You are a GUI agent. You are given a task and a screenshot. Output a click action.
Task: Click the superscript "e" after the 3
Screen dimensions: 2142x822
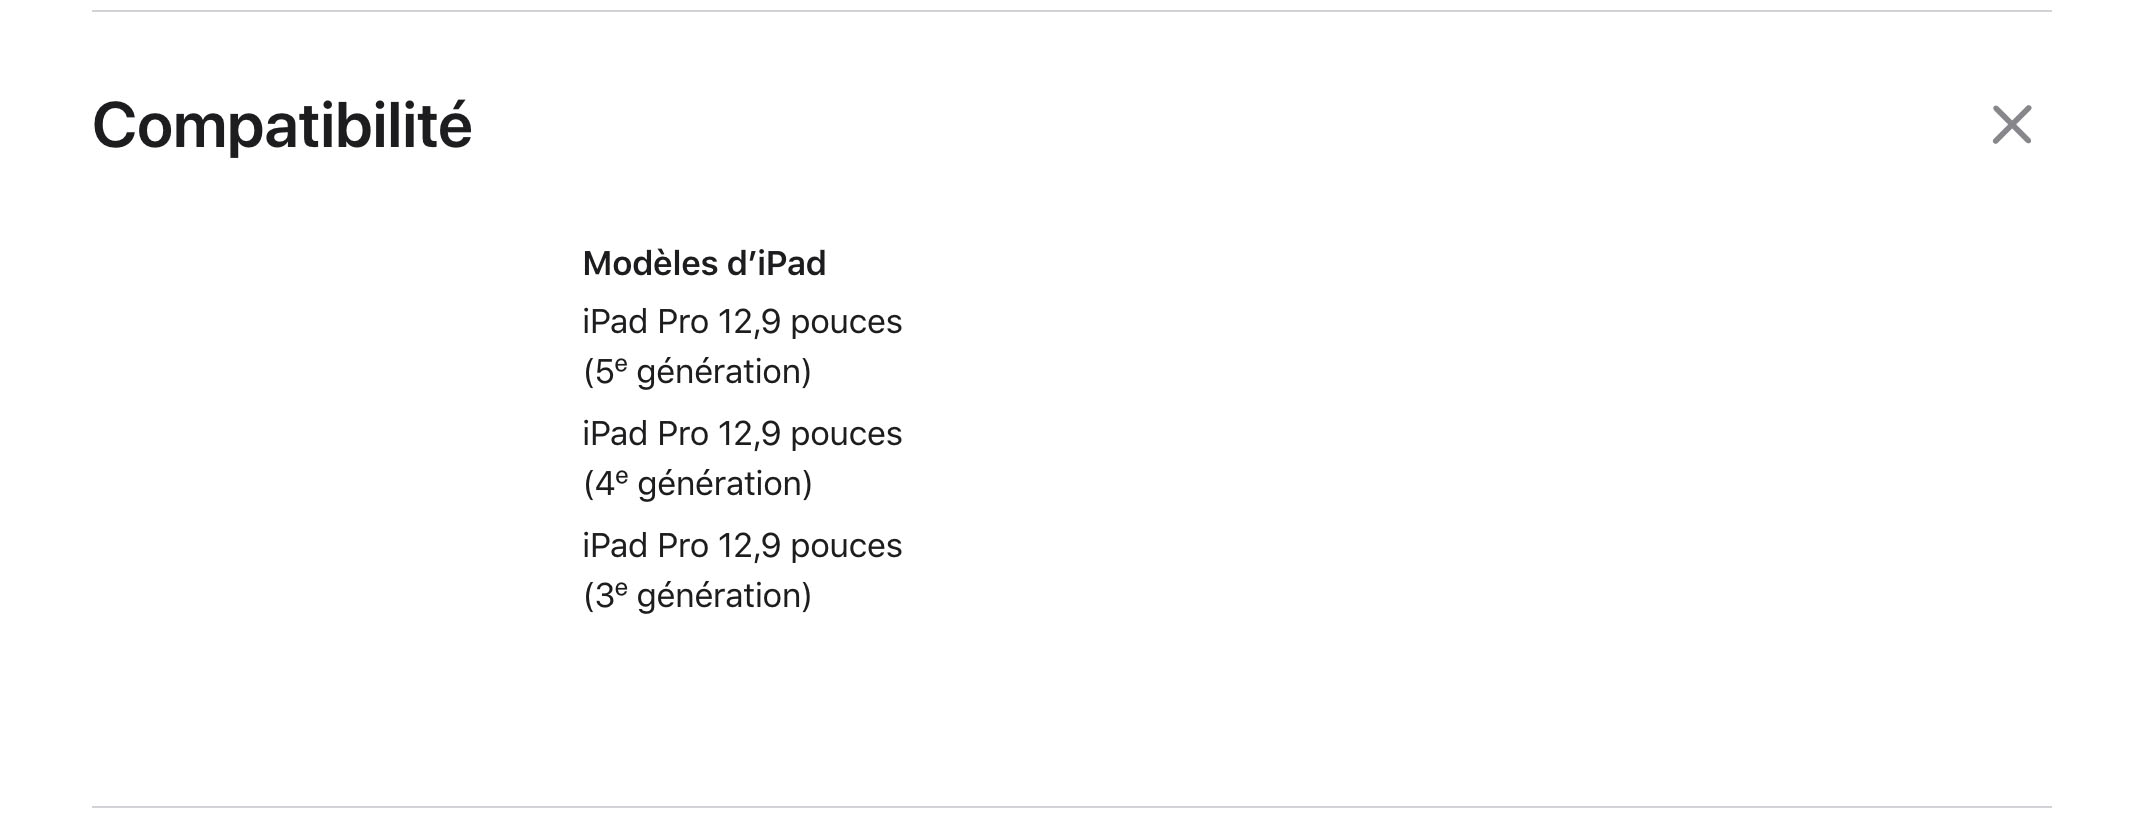coord(621,589)
